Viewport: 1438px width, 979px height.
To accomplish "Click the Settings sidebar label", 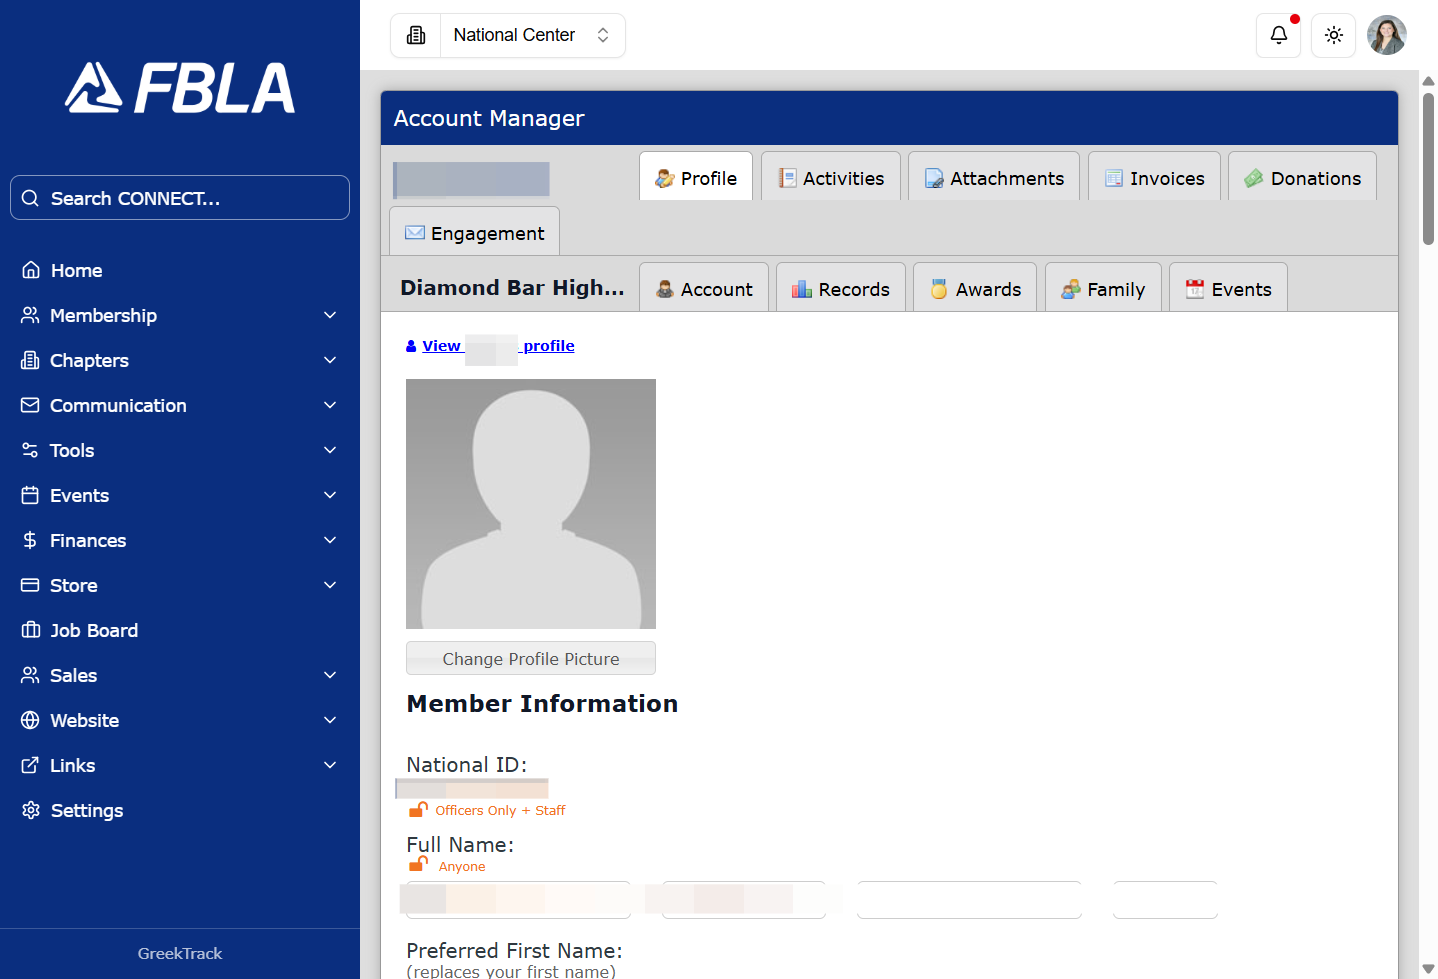I will pos(87,810).
